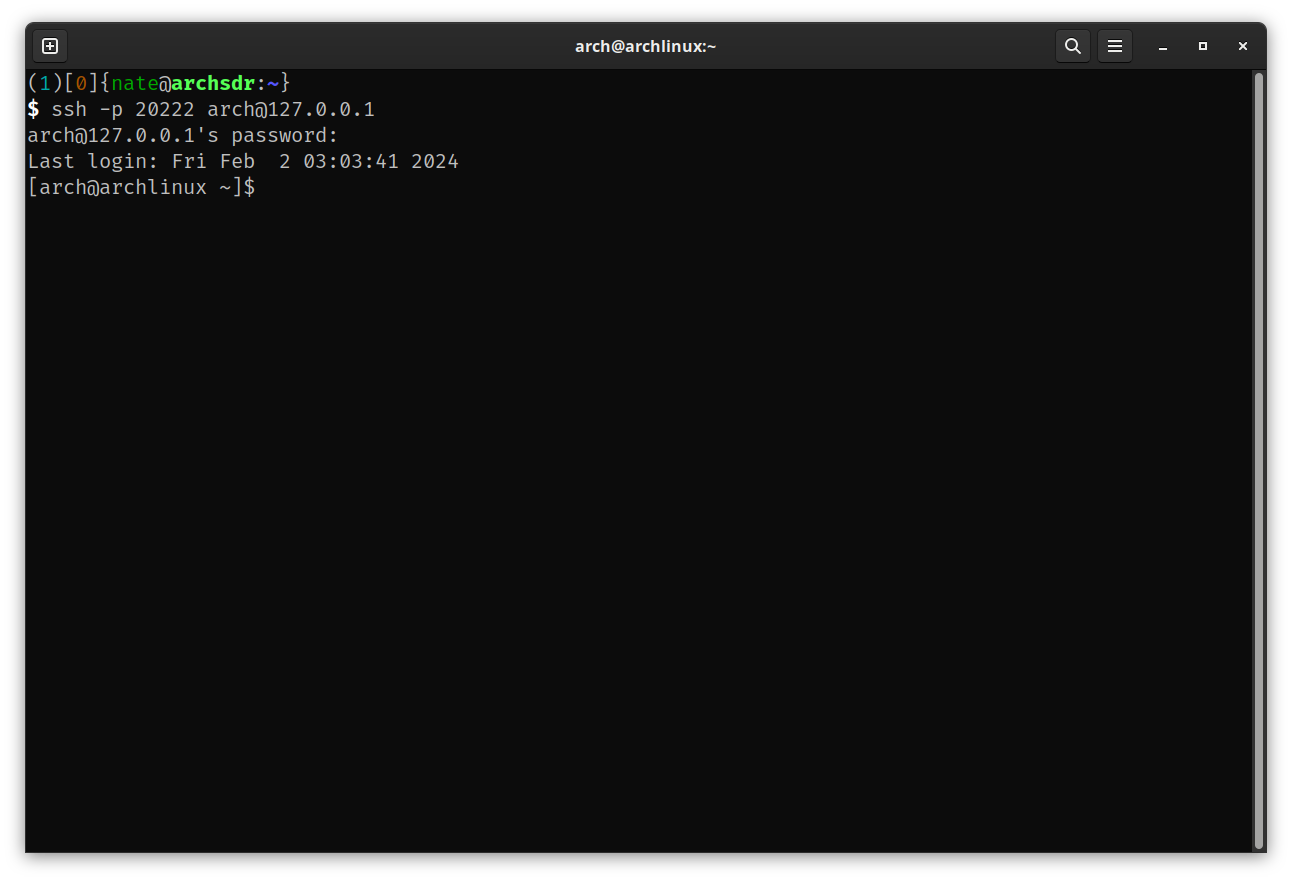
Task: Maximize the terminal window
Action: tap(1203, 46)
